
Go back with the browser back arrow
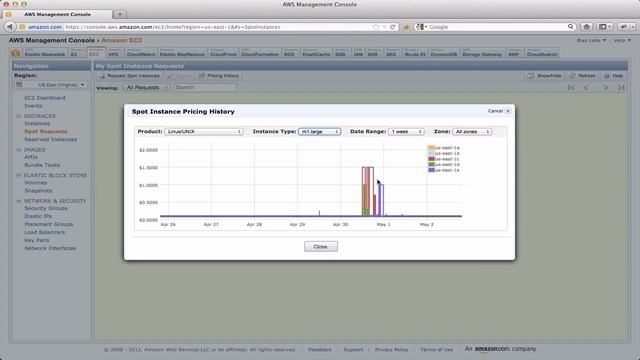10,27
